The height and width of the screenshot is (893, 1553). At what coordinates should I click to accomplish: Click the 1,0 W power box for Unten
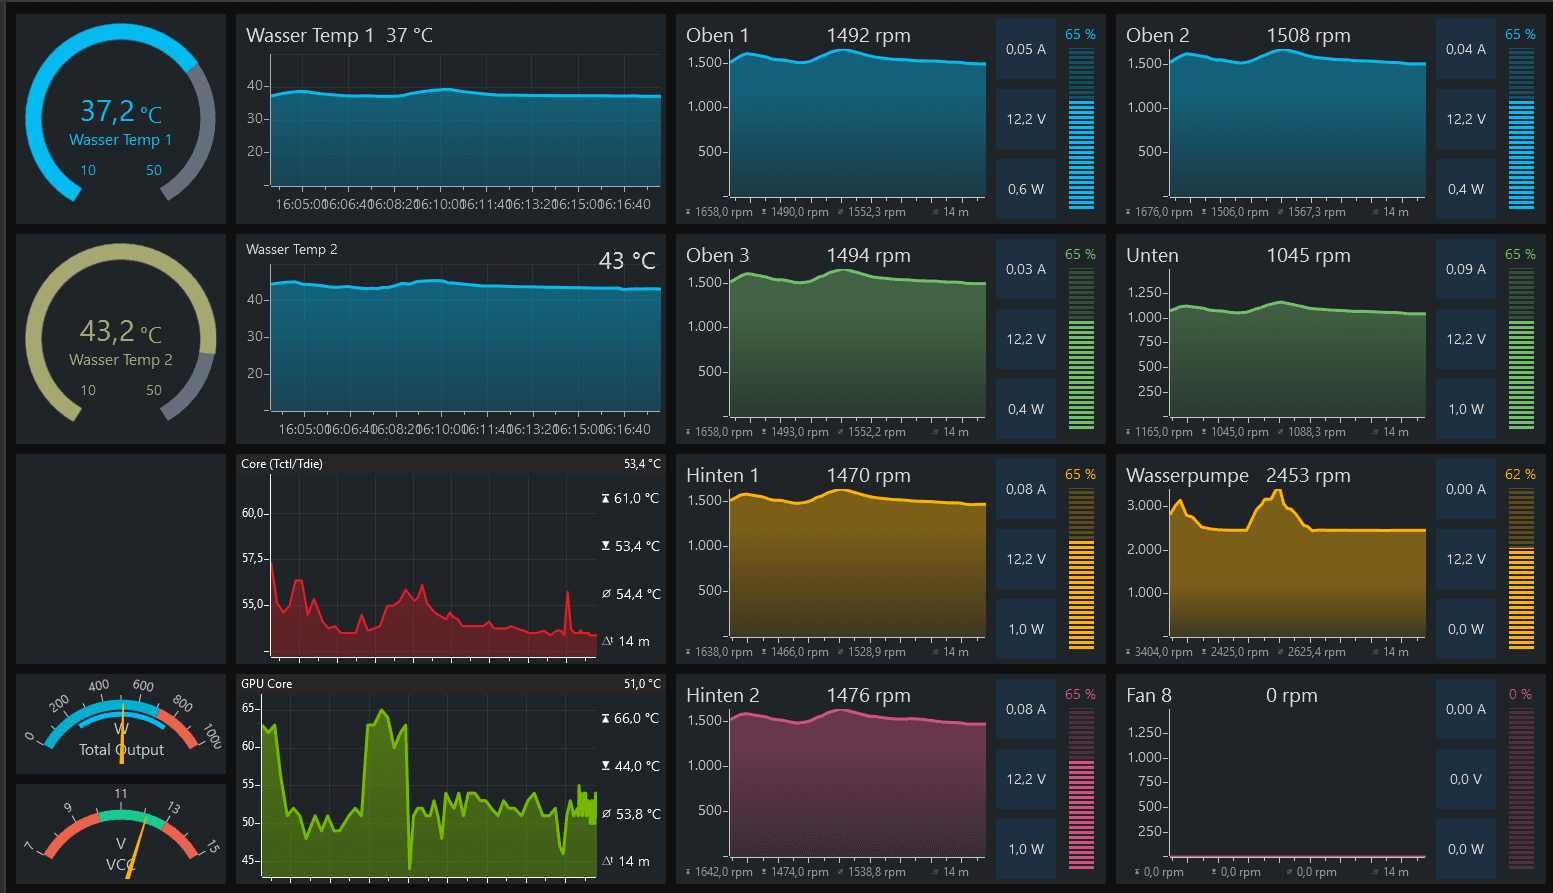coord(1466,409)
